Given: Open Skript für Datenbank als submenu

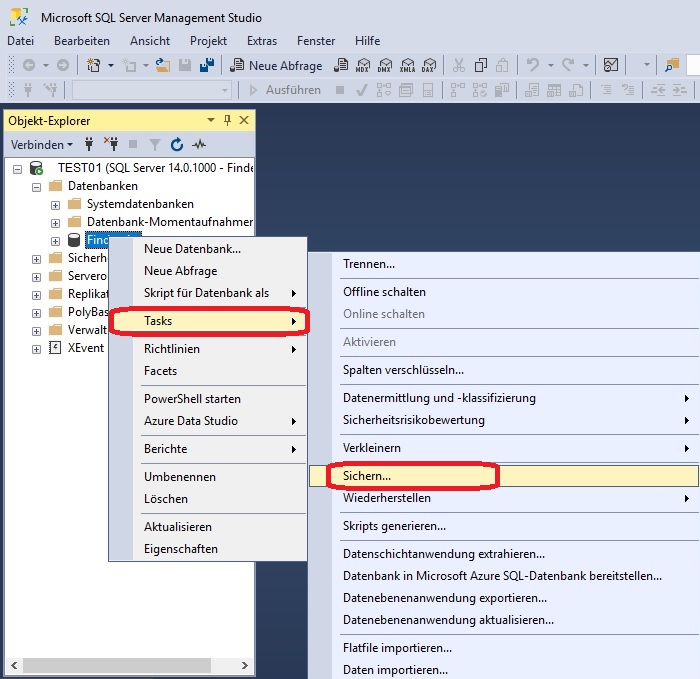Looking at the screenshot, I should click(x=208, y=293).
